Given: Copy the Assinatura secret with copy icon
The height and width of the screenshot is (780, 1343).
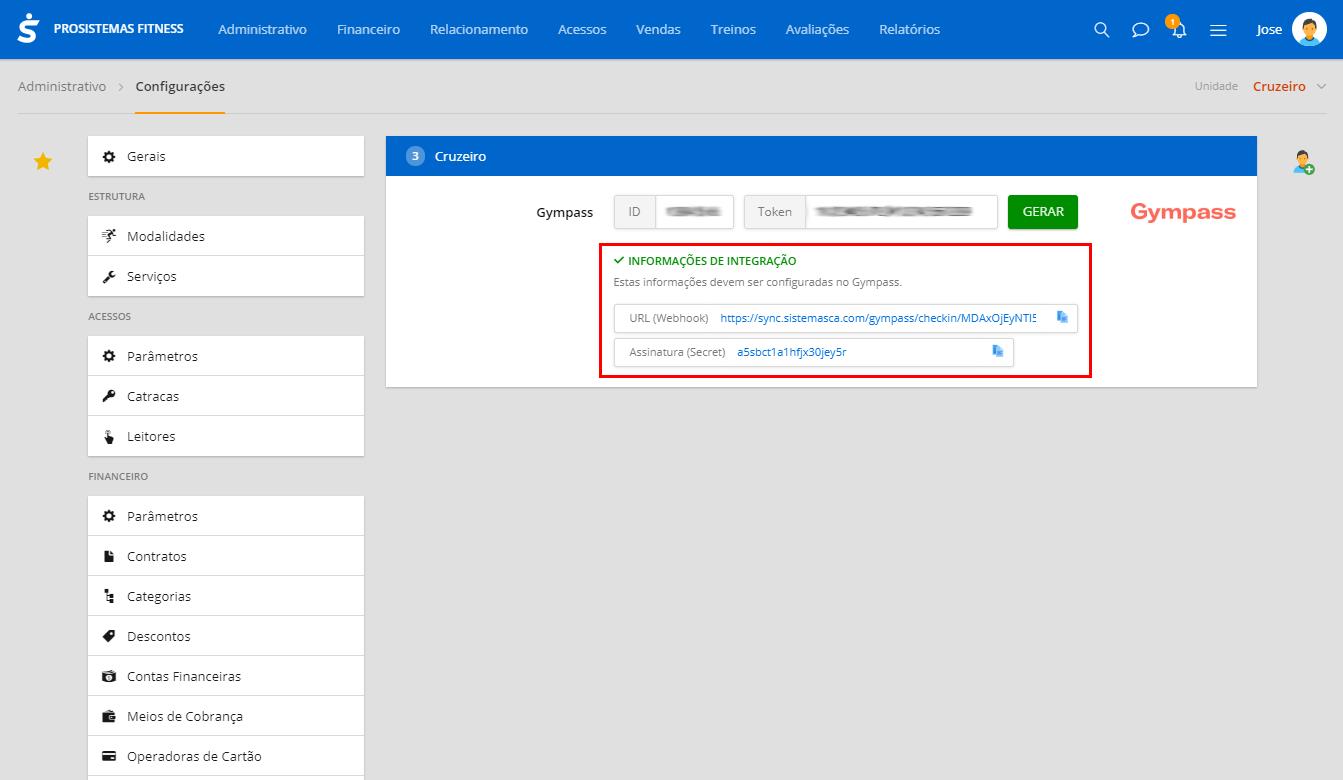Looking at the screenshot, I should [x=997, y=351].
